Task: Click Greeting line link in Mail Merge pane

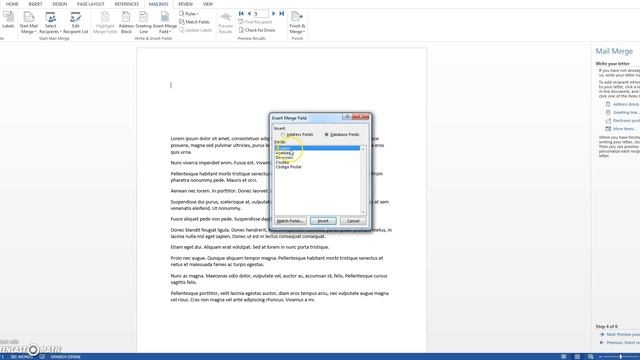Action: tap(626, 112)
